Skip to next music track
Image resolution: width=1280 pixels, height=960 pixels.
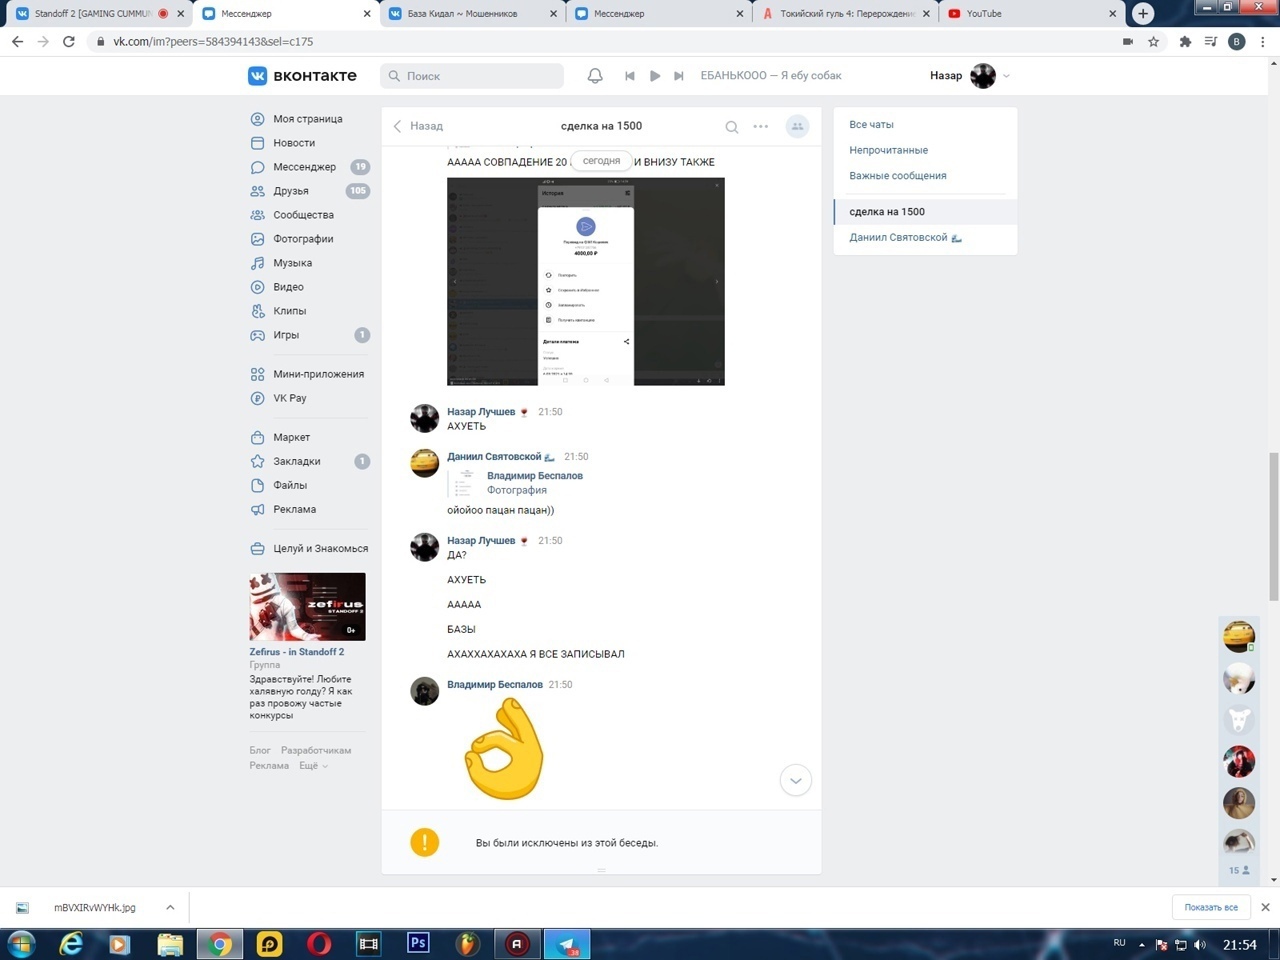[679, 76]
